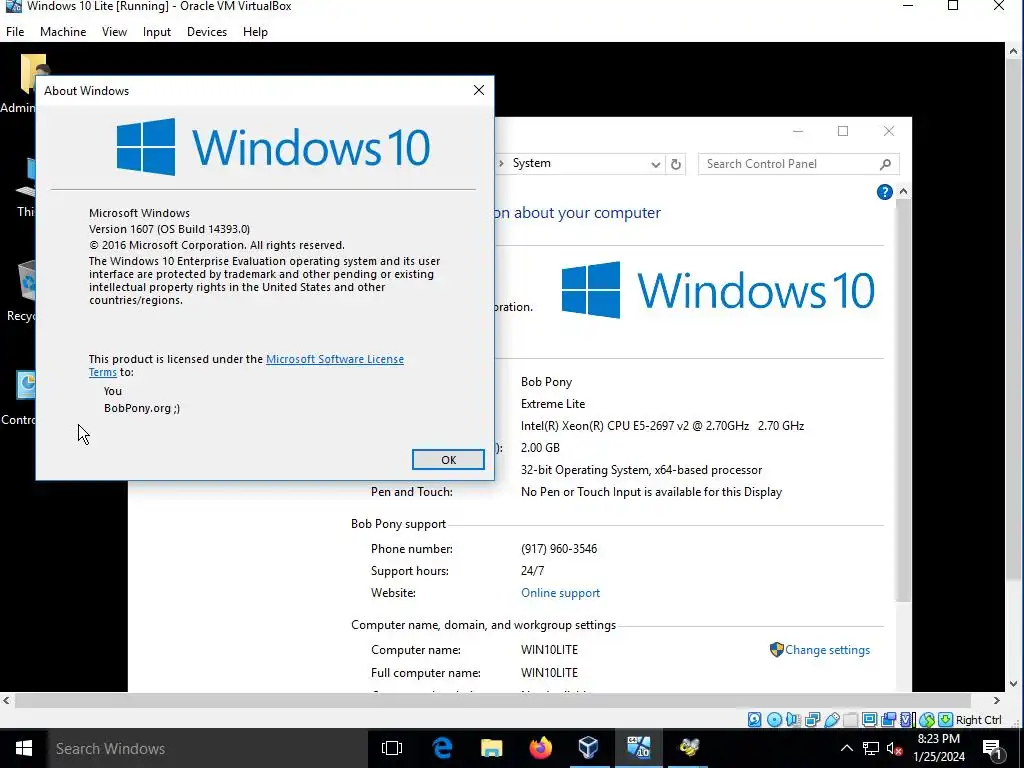The image size is (1024, 768).
Task: Click WIN10LITE in the Computer name row
Action: [549, 650]
